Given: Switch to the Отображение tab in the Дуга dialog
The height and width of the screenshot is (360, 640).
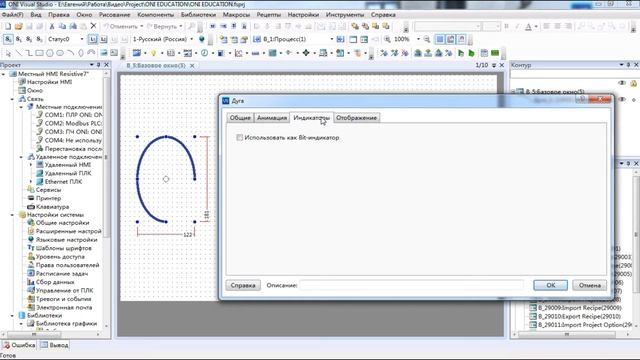Looking at the screenshot, I should [356, 118].
